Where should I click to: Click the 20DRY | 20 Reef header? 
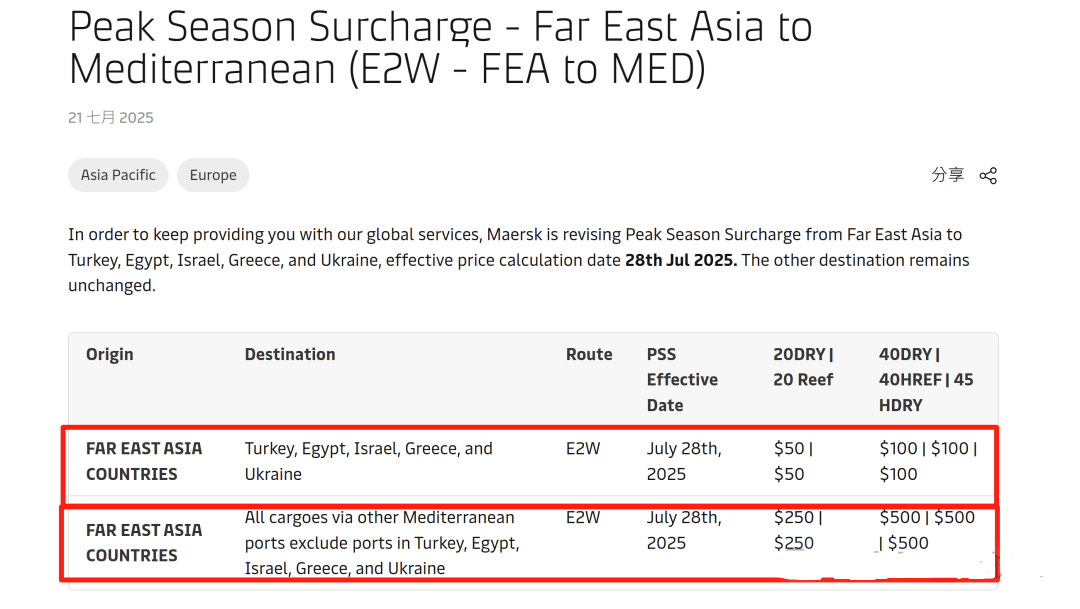pyautogui.click(x=803, y=367)
